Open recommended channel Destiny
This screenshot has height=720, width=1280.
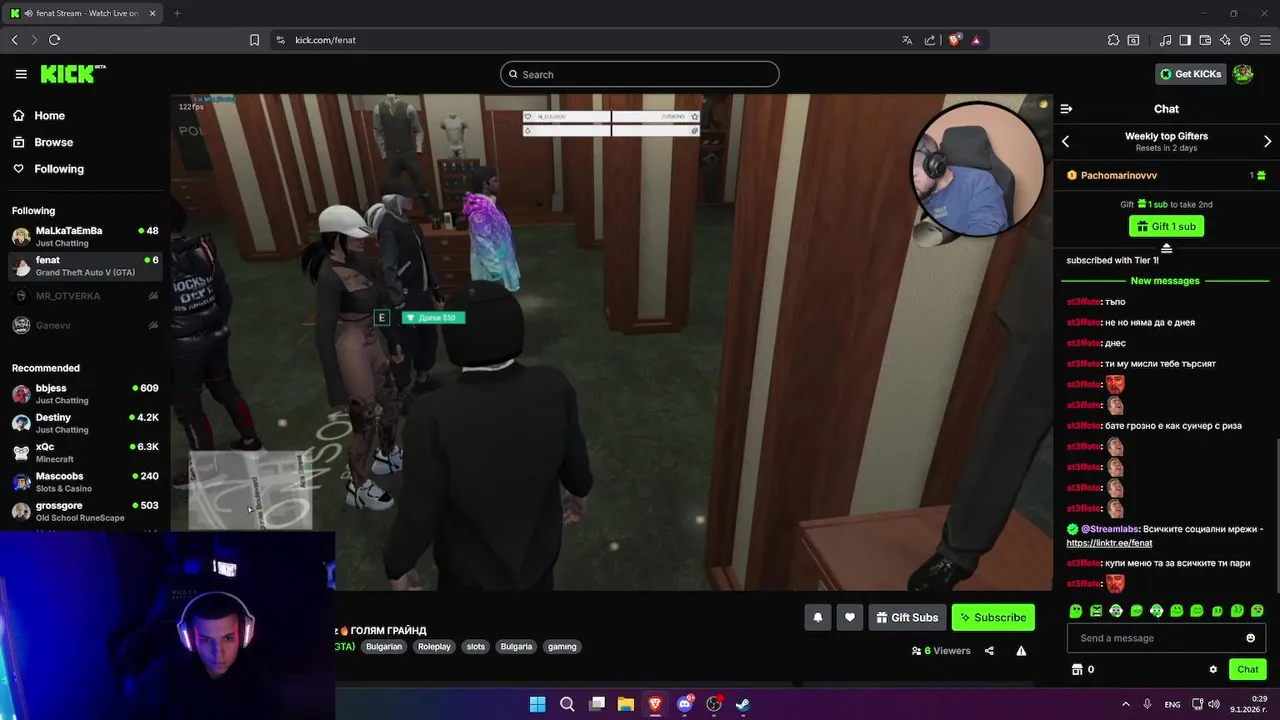point(85,423)
